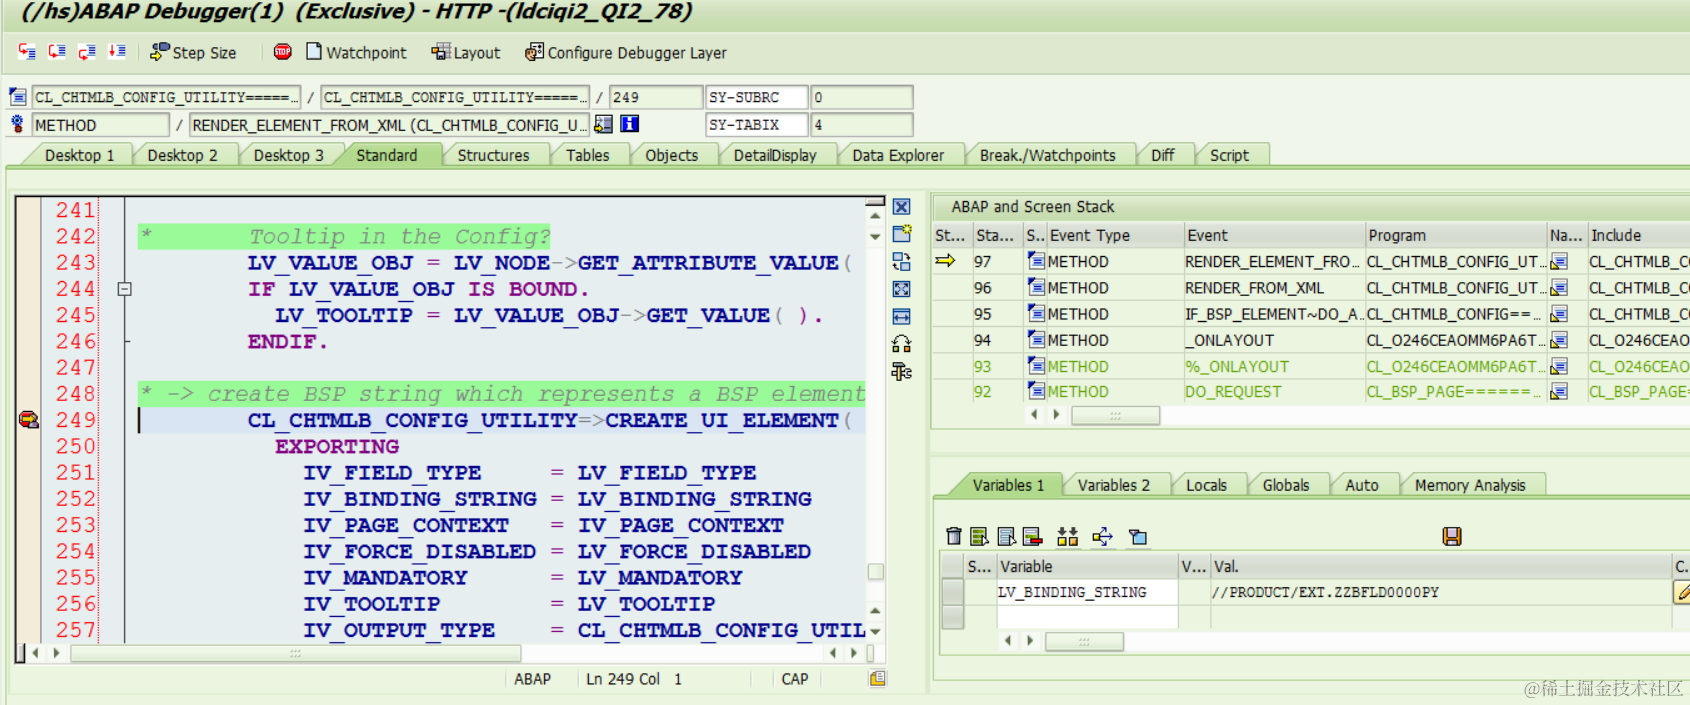The height and width of the screenshot is (705, 1690).
Task: Open Configure Debugger Layer
Action: (626, 52)
